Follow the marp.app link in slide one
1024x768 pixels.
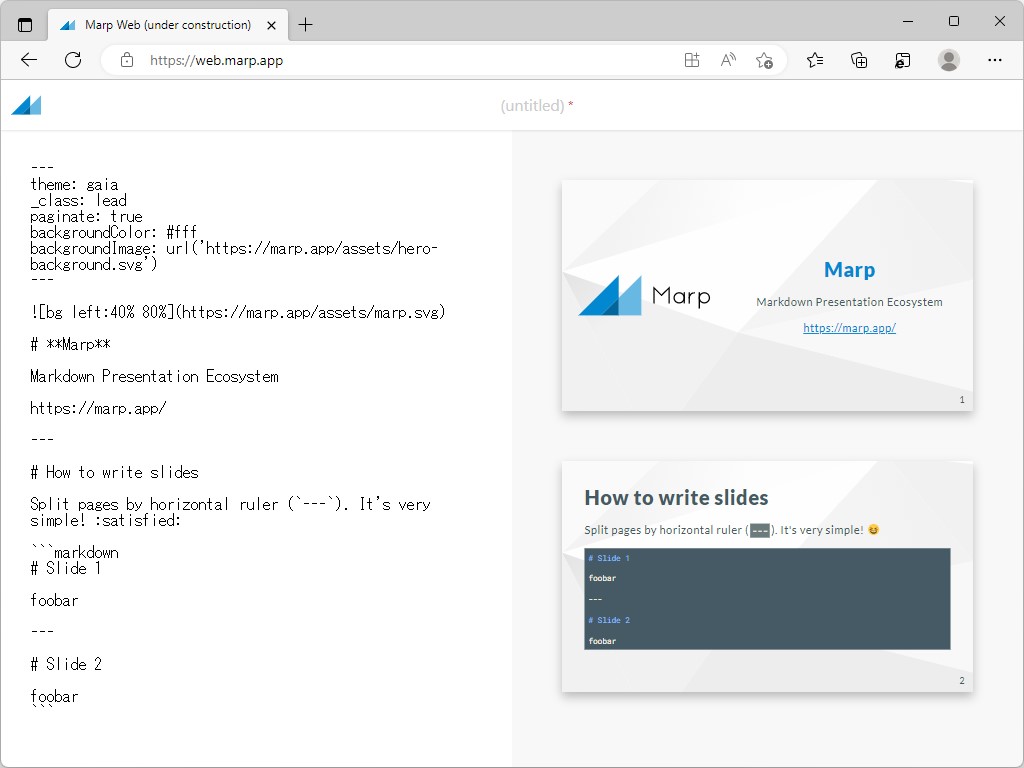pos(849,327)
